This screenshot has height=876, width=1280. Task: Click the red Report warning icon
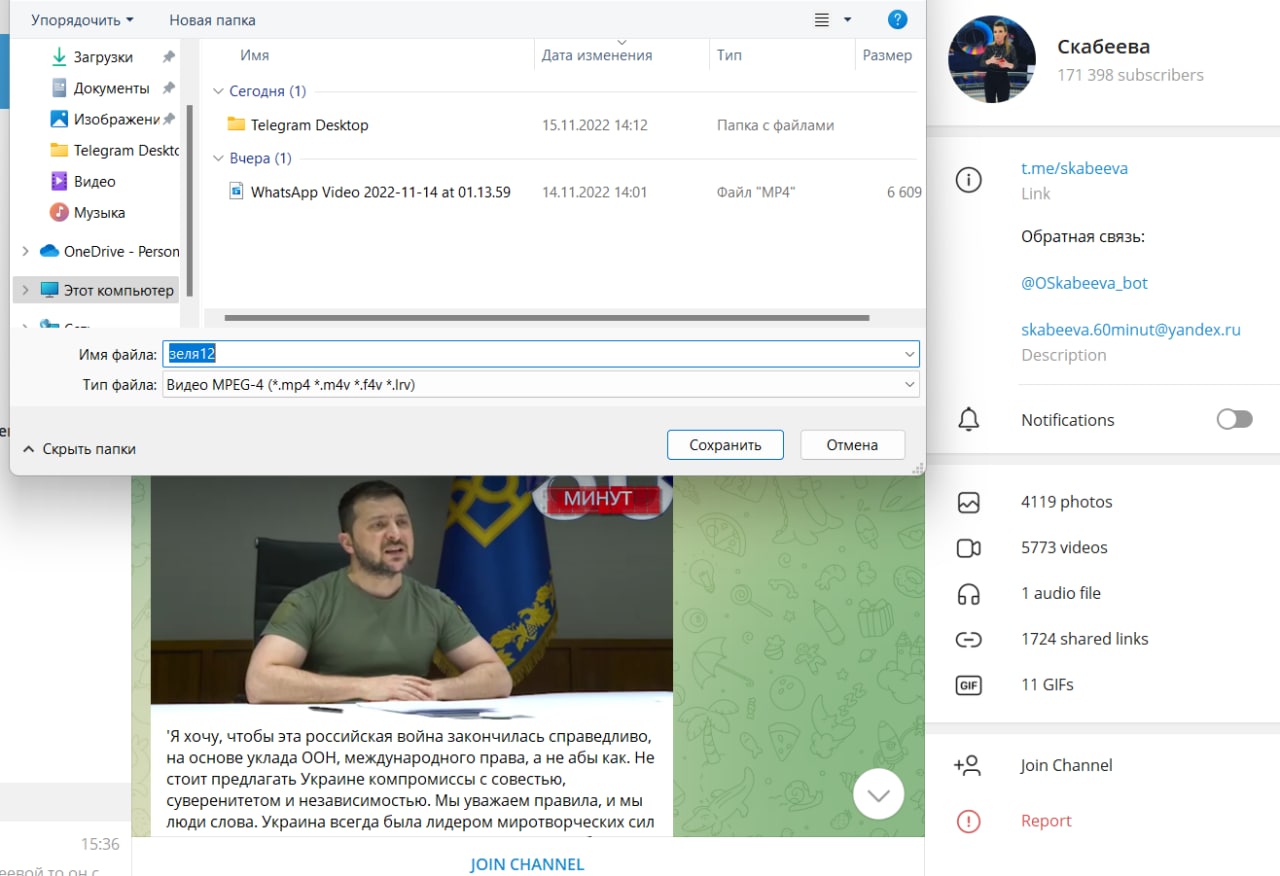click(968, 821)
